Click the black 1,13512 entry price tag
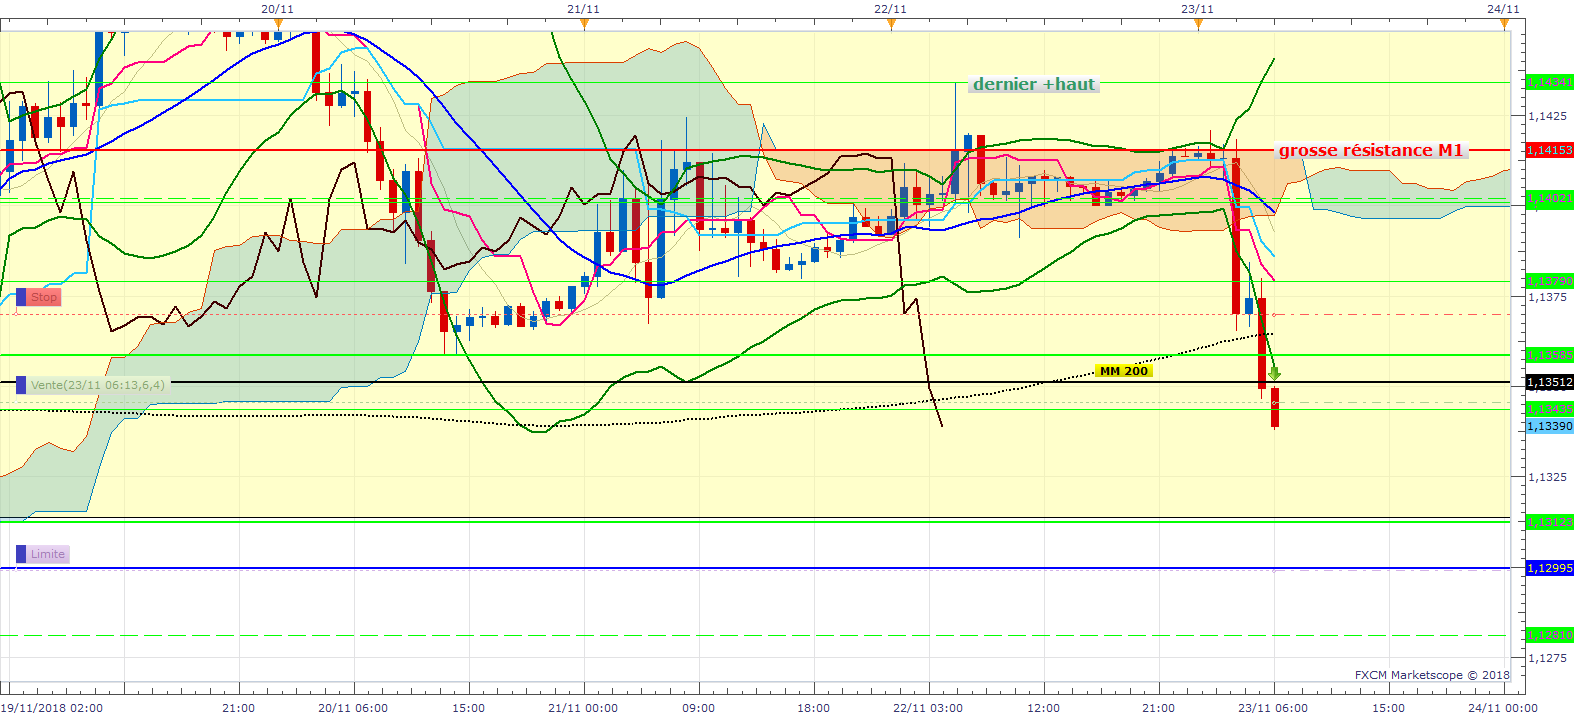This screenshot has width=1583, height=720. tap(1549, 382)
